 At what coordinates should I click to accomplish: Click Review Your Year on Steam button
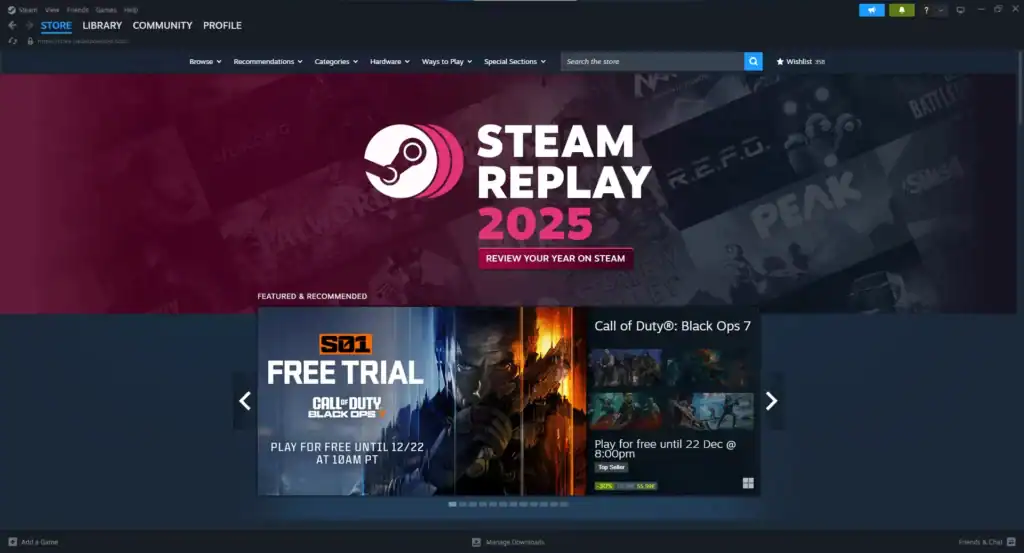click(x=555, y=259)
